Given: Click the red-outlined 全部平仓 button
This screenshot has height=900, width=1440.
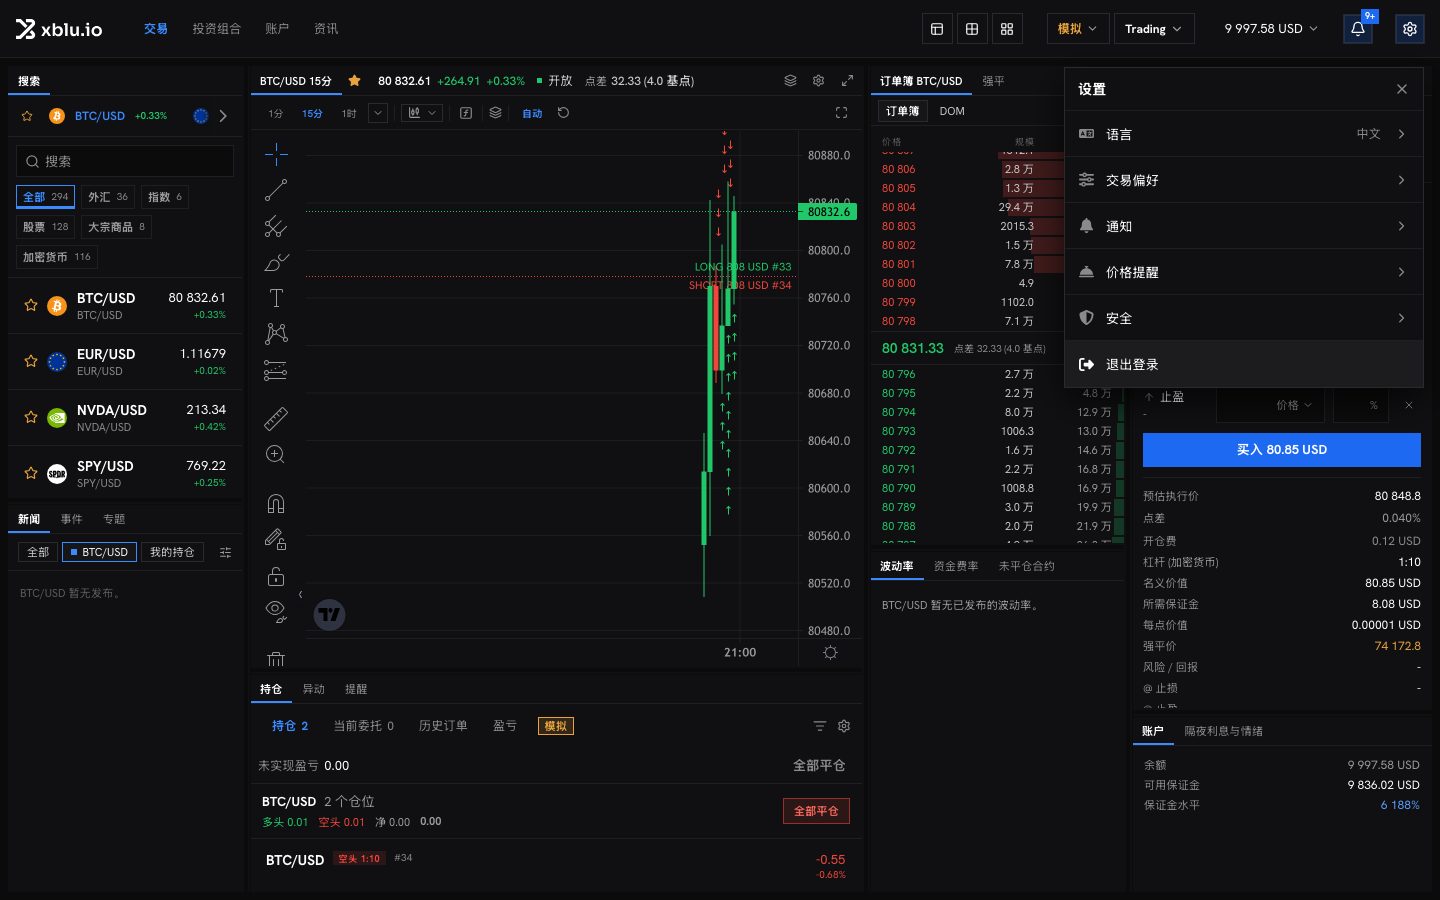Looking at the screenshot, I should (816, 811).
